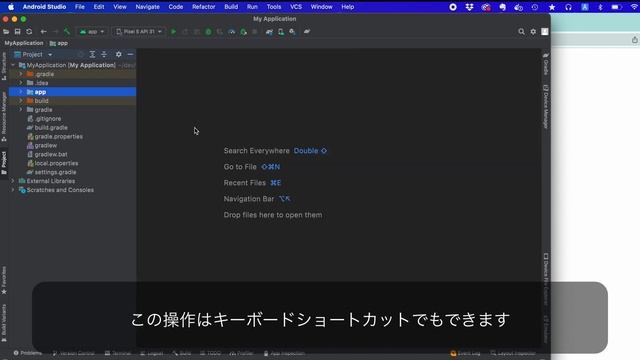The image size is (640, 360).
Task: Click Collapse All in Project panel header
Action: 104,54
